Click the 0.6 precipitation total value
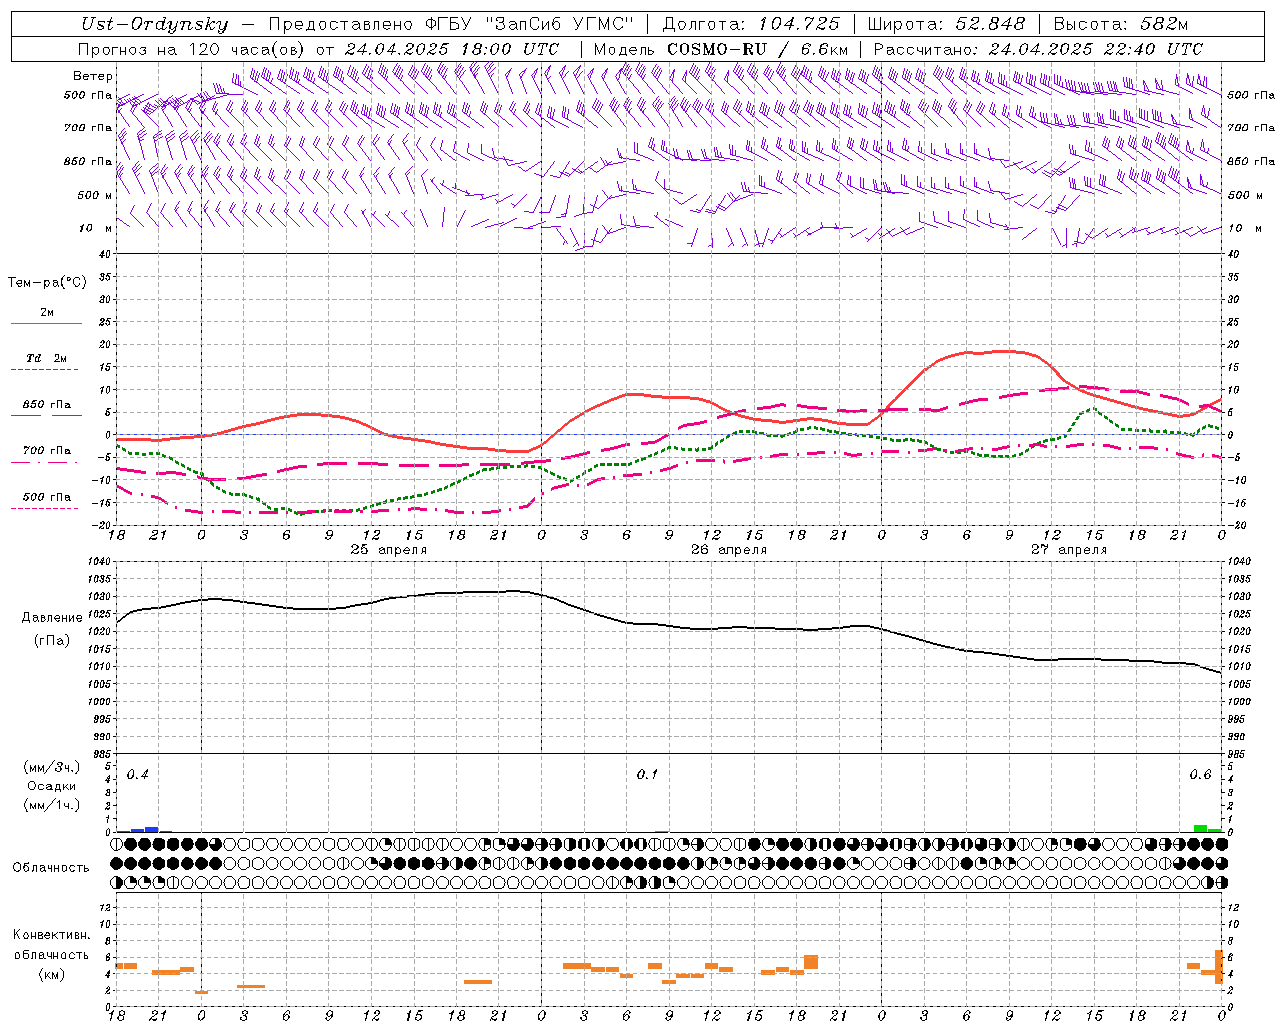The width and height of the screenshot is (1280, 1024). click(1200, 775)
